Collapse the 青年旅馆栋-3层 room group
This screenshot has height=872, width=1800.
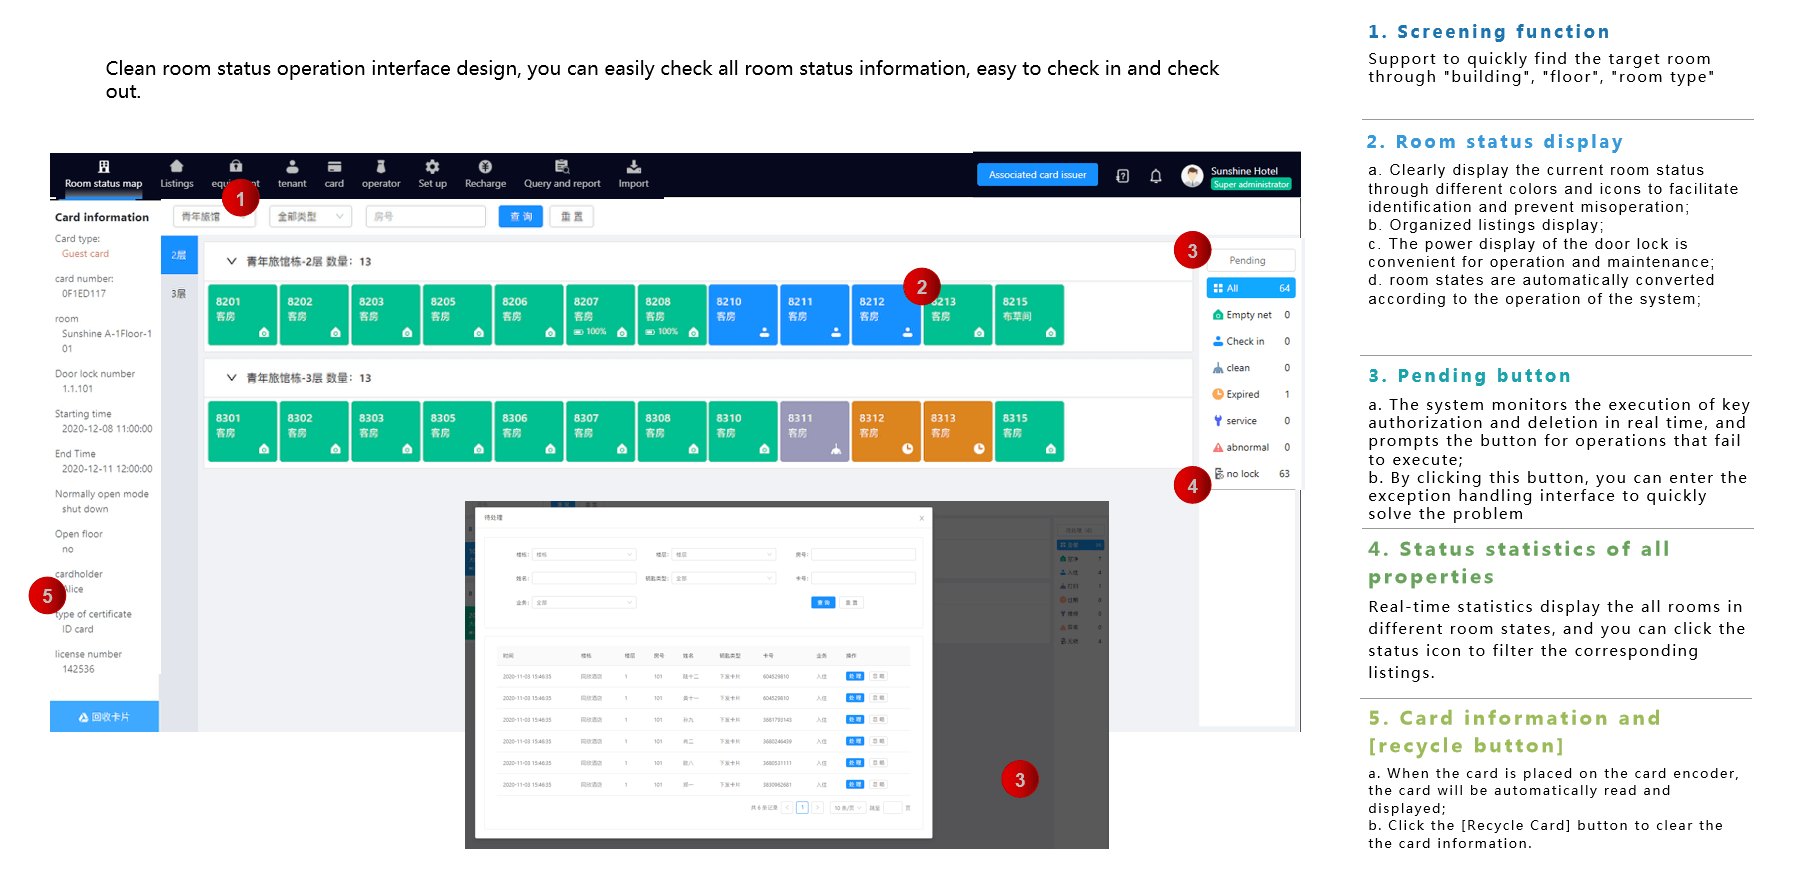tap(231, 378)
